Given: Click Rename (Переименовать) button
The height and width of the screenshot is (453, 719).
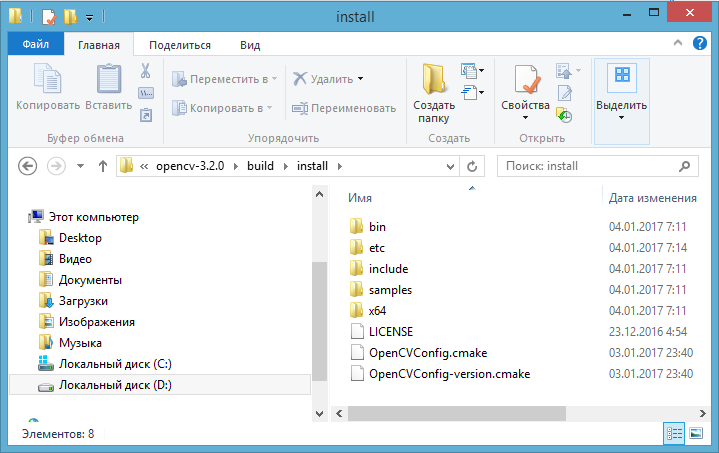Looking at the screenshot, I should (x=344, y=108).
